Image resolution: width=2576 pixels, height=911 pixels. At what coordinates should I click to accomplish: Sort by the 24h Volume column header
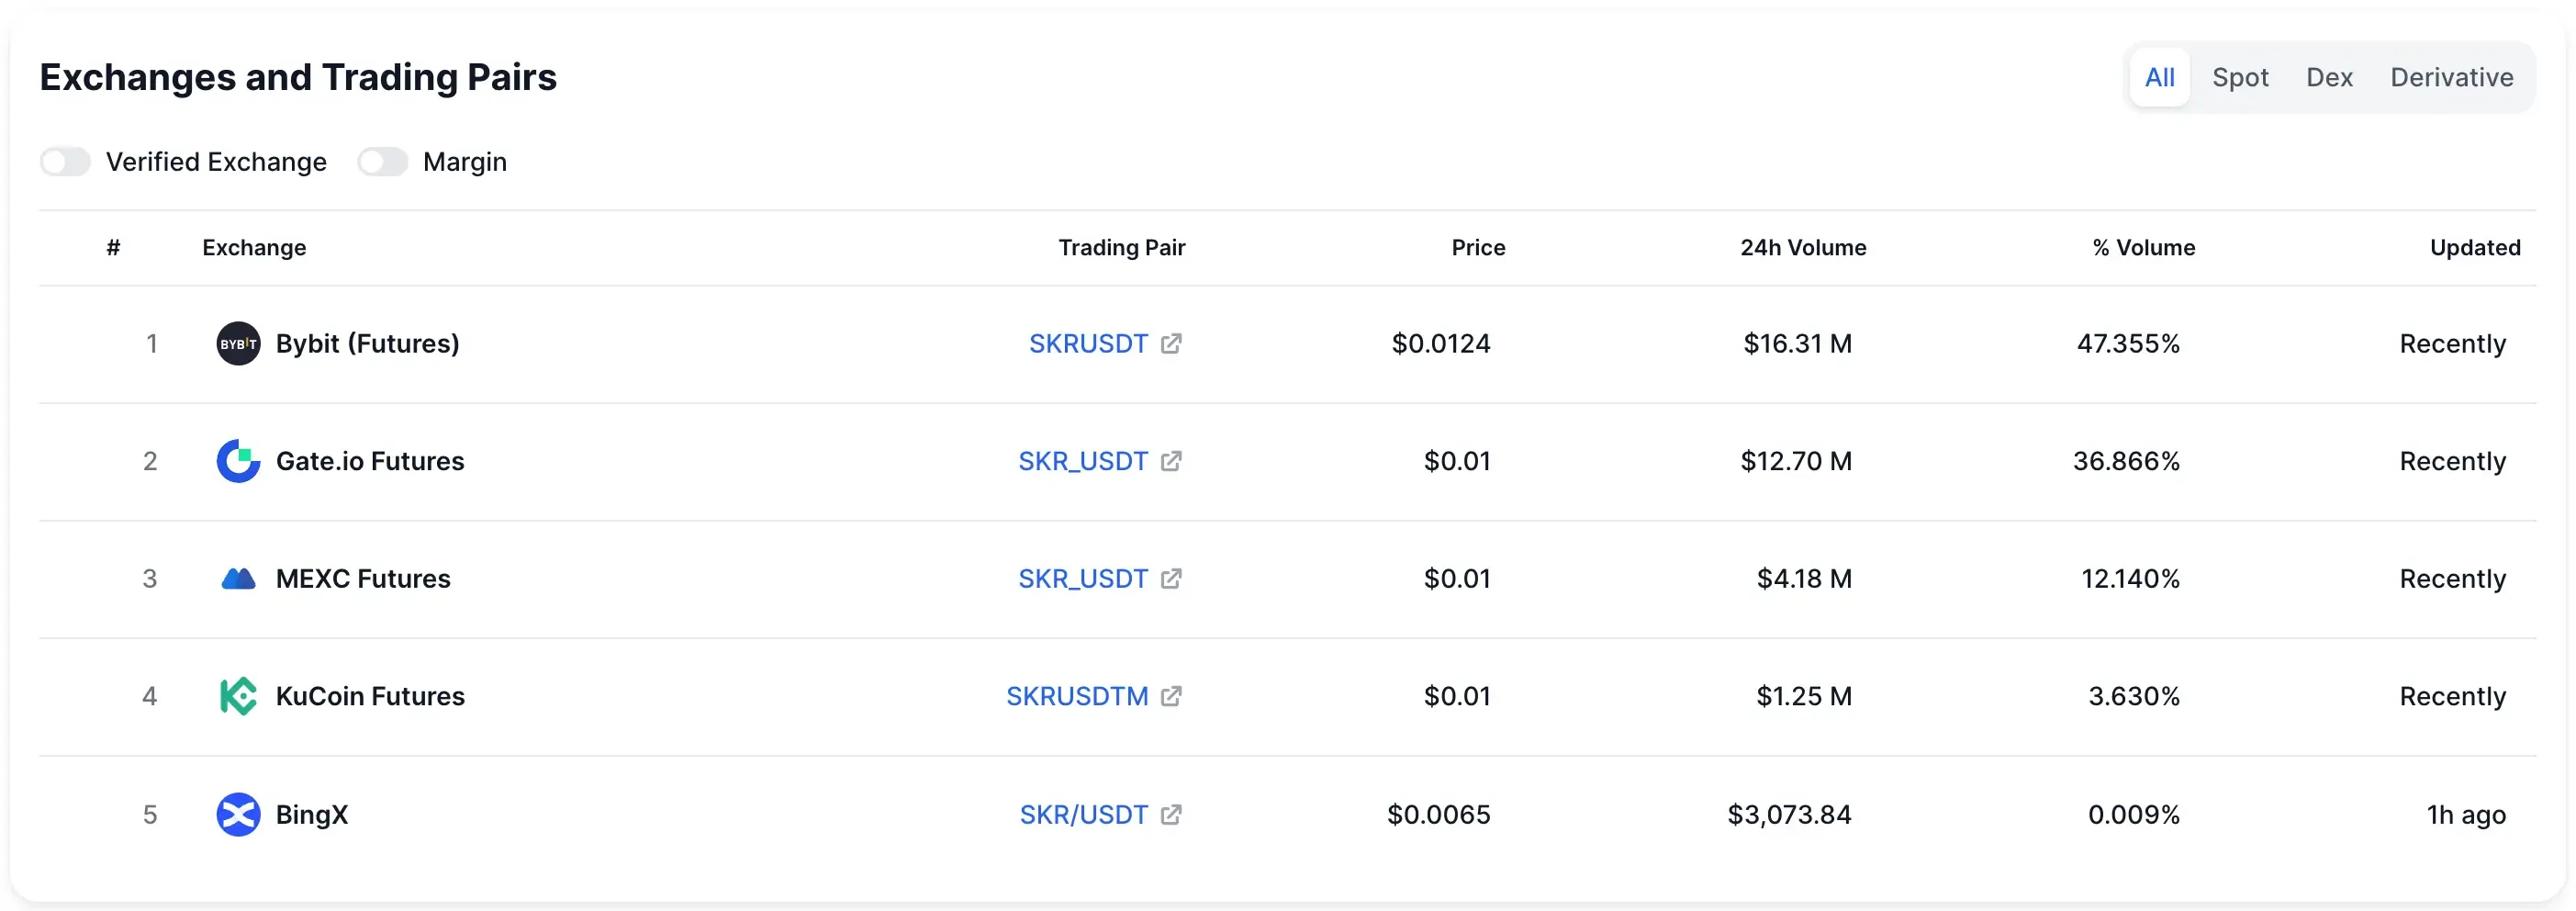point(1802,248)
